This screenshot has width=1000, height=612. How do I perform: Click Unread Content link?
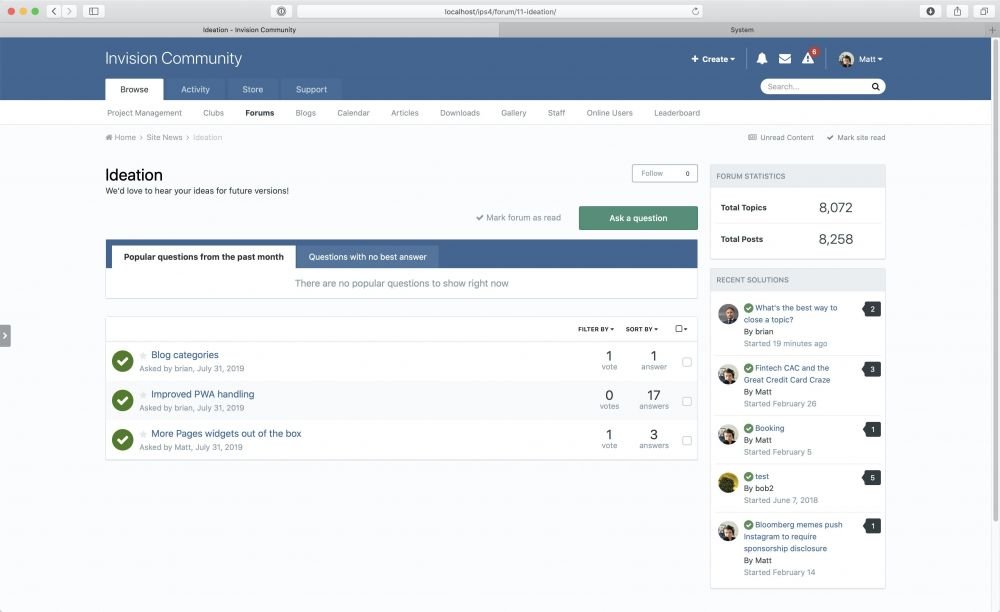781,138
